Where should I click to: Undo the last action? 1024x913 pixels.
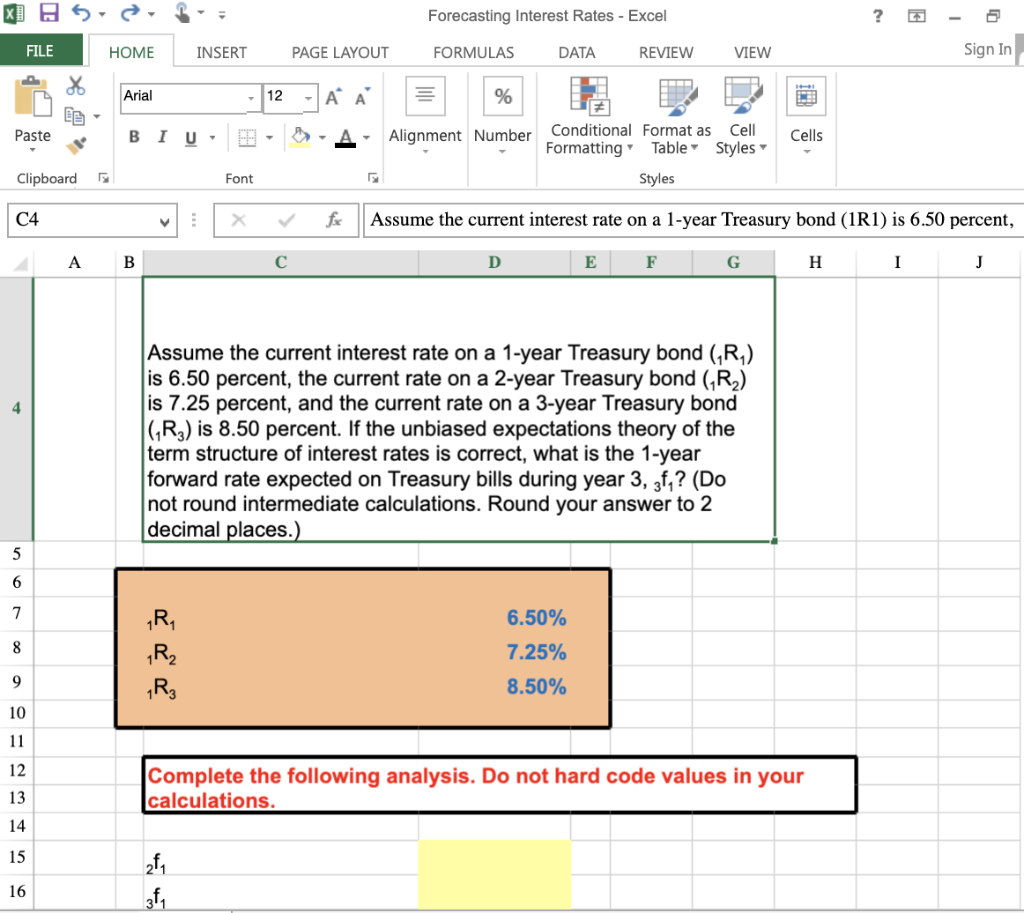(80, 12)
